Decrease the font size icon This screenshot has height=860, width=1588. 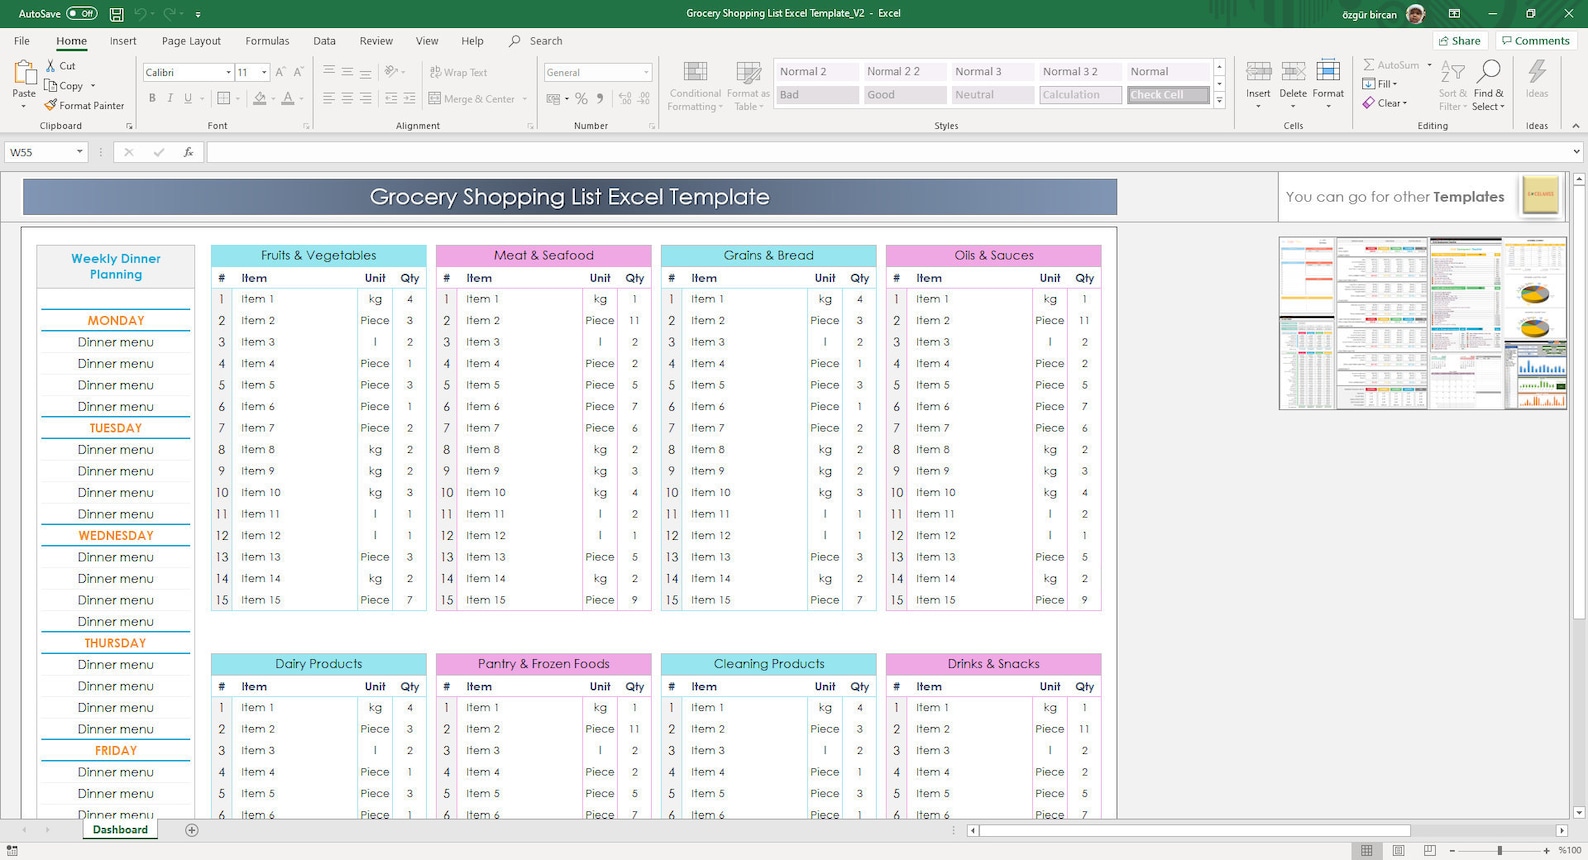299,72
